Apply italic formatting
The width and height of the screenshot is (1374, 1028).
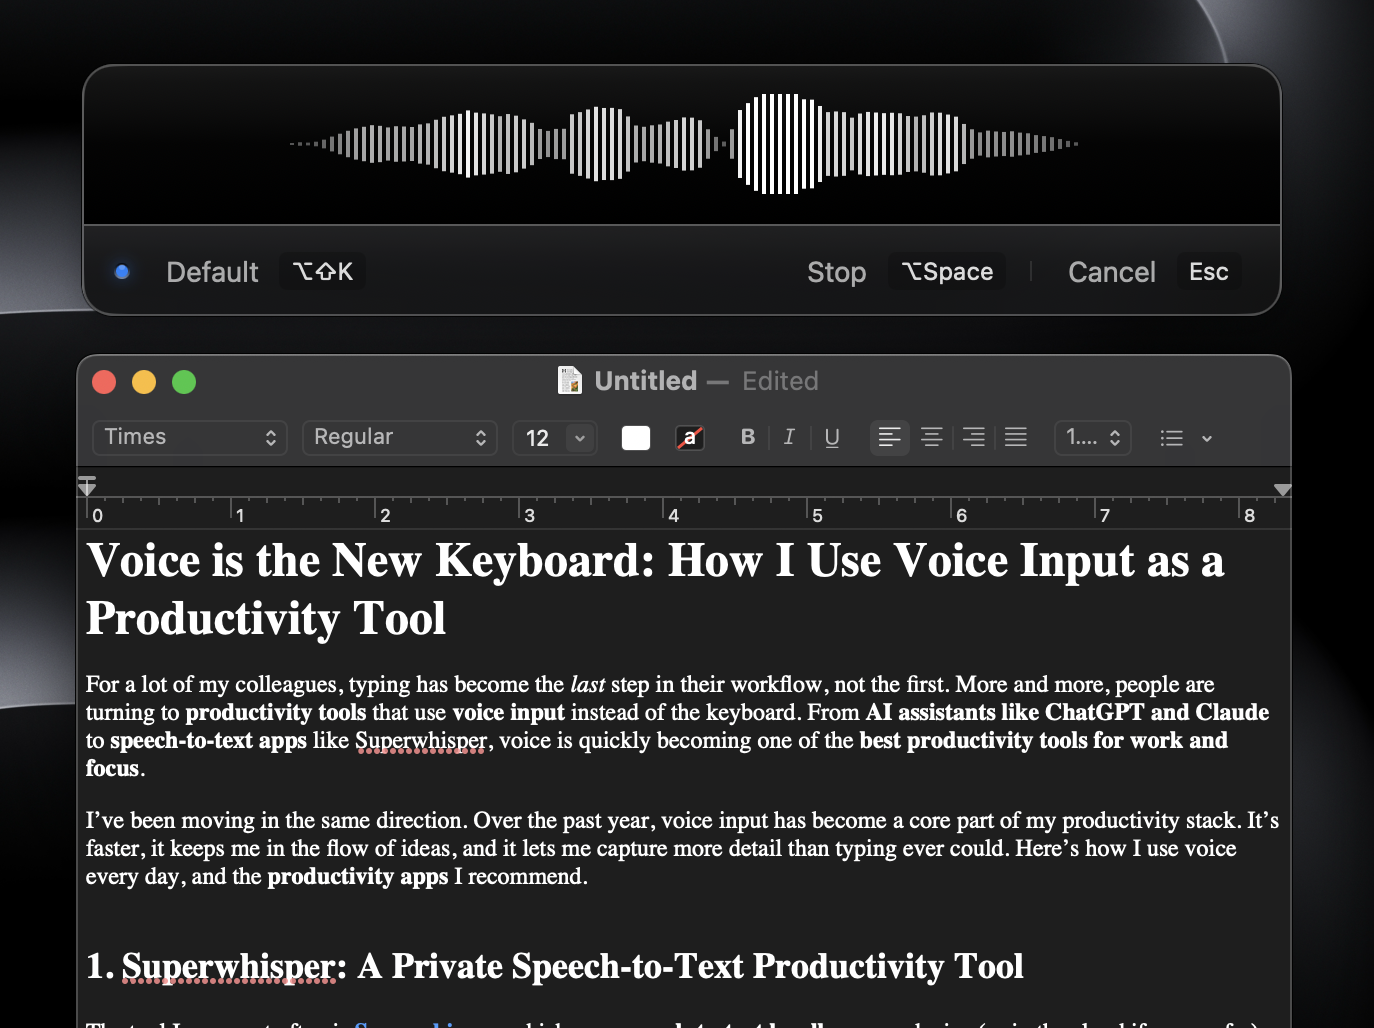pyautogui.click(x=789, y=437)
